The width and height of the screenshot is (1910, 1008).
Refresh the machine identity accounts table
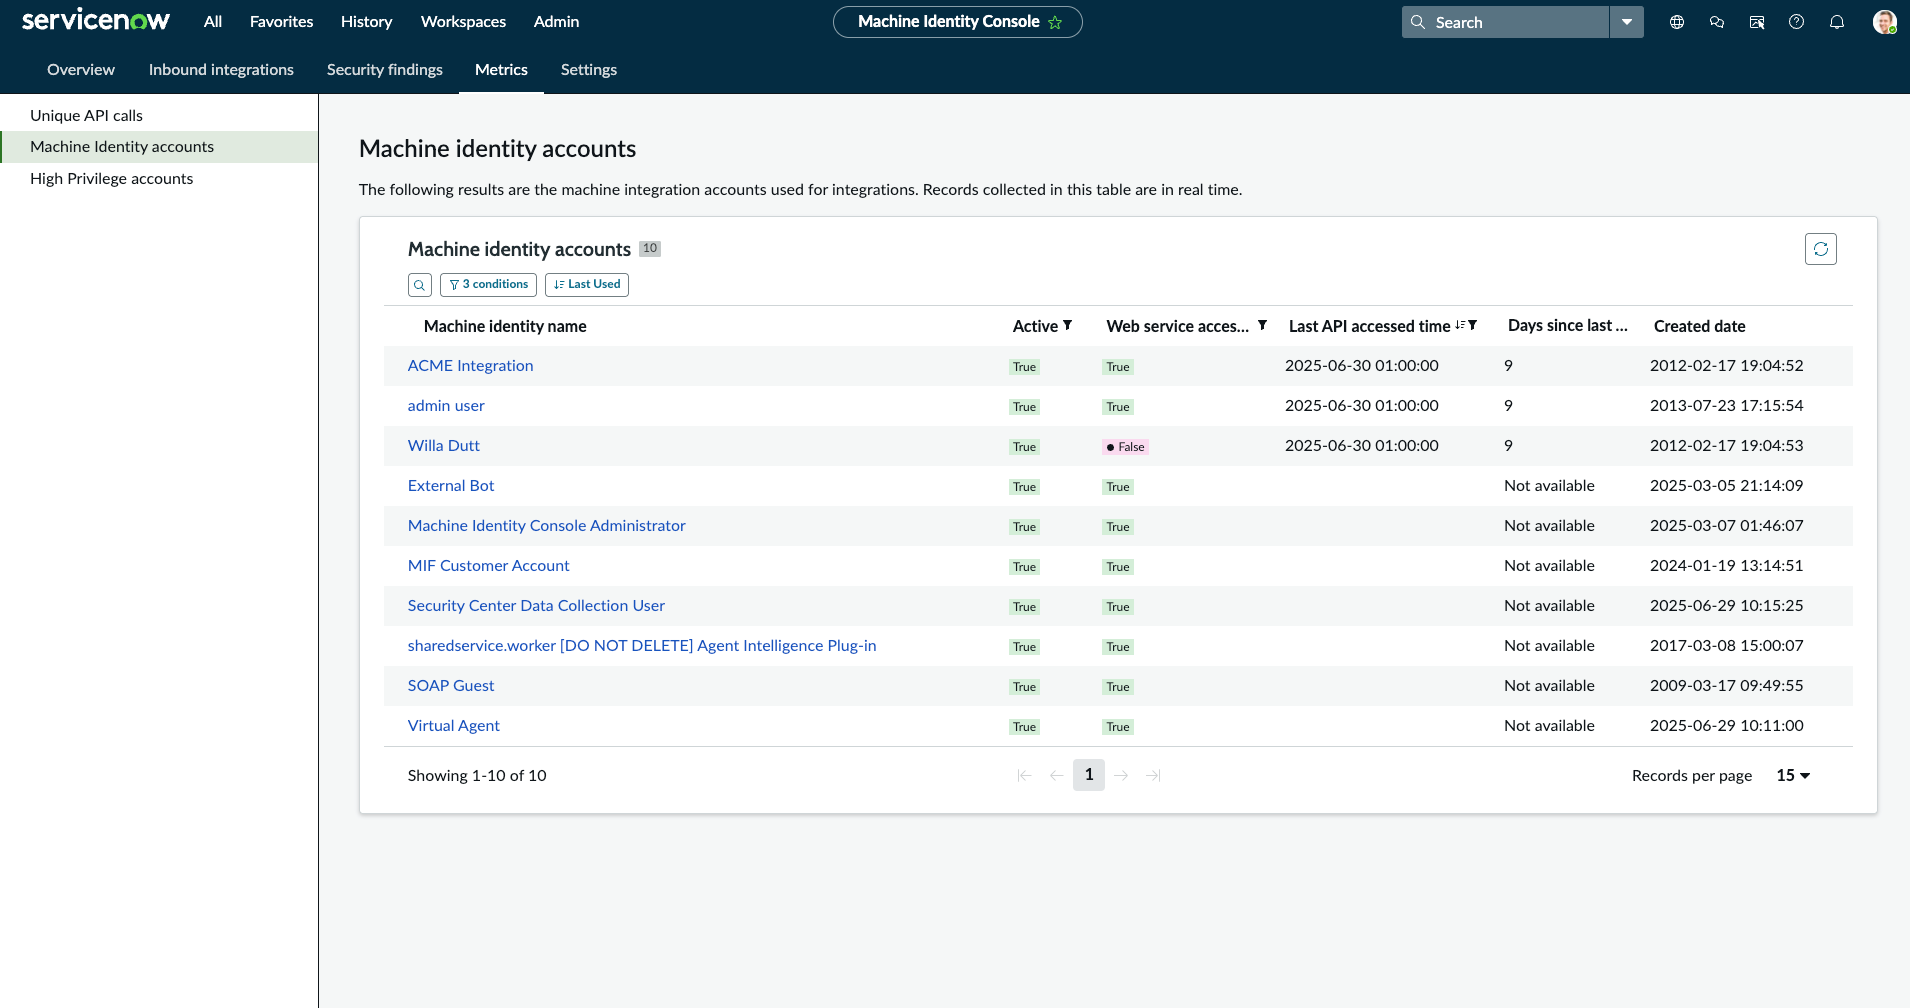(x=1821, y=249)
